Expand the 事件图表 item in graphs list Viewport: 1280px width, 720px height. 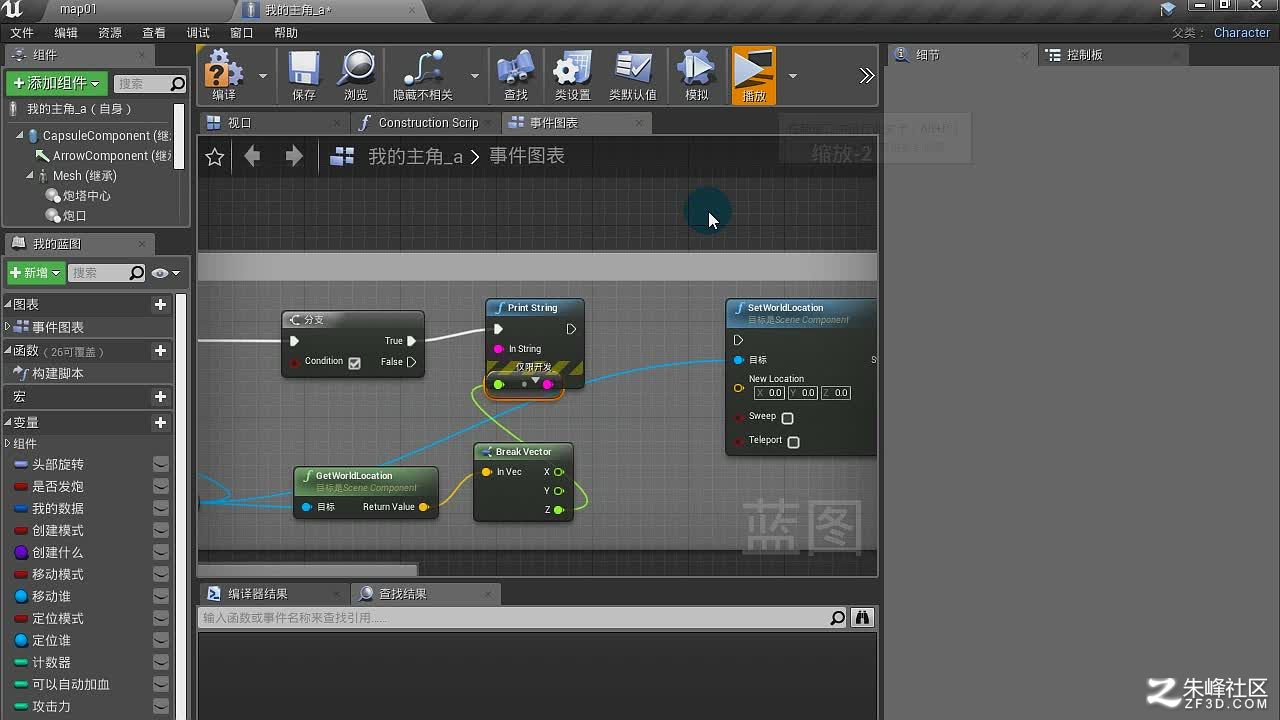[8, 327]
